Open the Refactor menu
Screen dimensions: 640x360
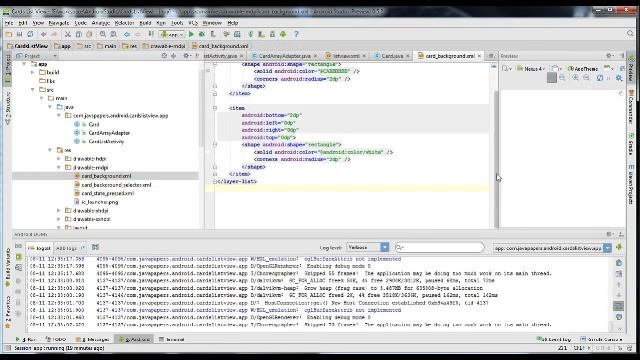(x=124, y=23)
